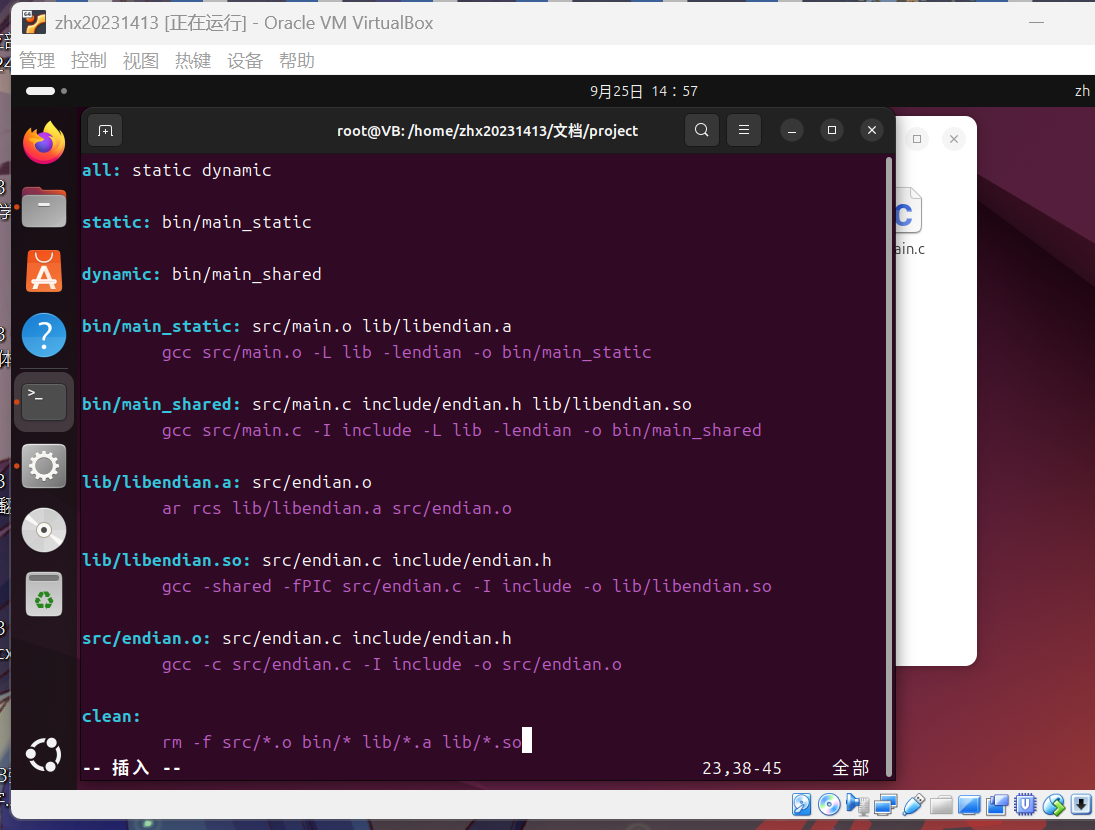Click vim '-- 插入 --' mode indicator
Viewport: 1095px width, 830px height.
(131, 768)
